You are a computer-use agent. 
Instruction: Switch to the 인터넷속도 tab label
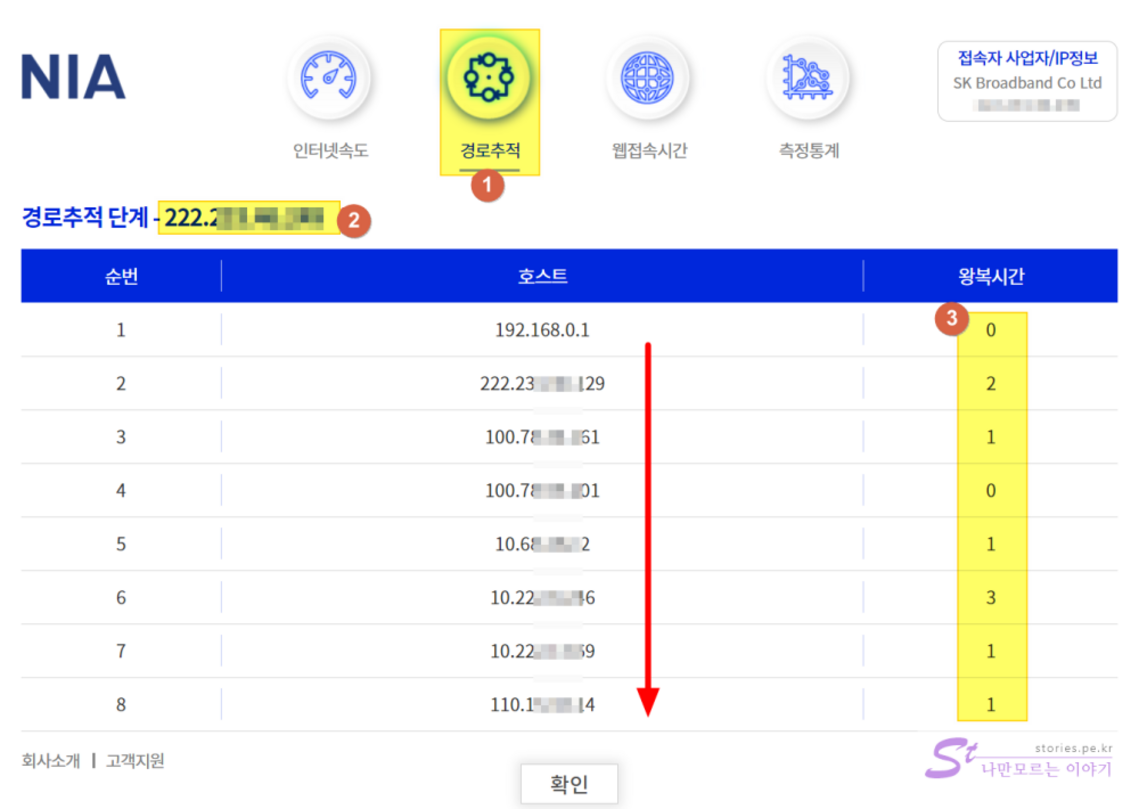tap(330, 151)
